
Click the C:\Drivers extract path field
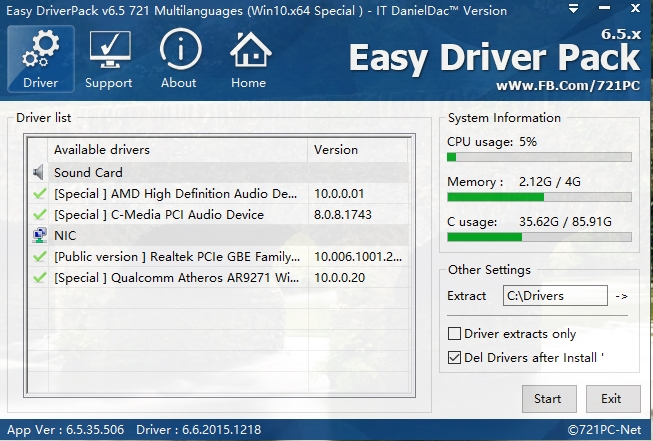(x=555, y=296)
